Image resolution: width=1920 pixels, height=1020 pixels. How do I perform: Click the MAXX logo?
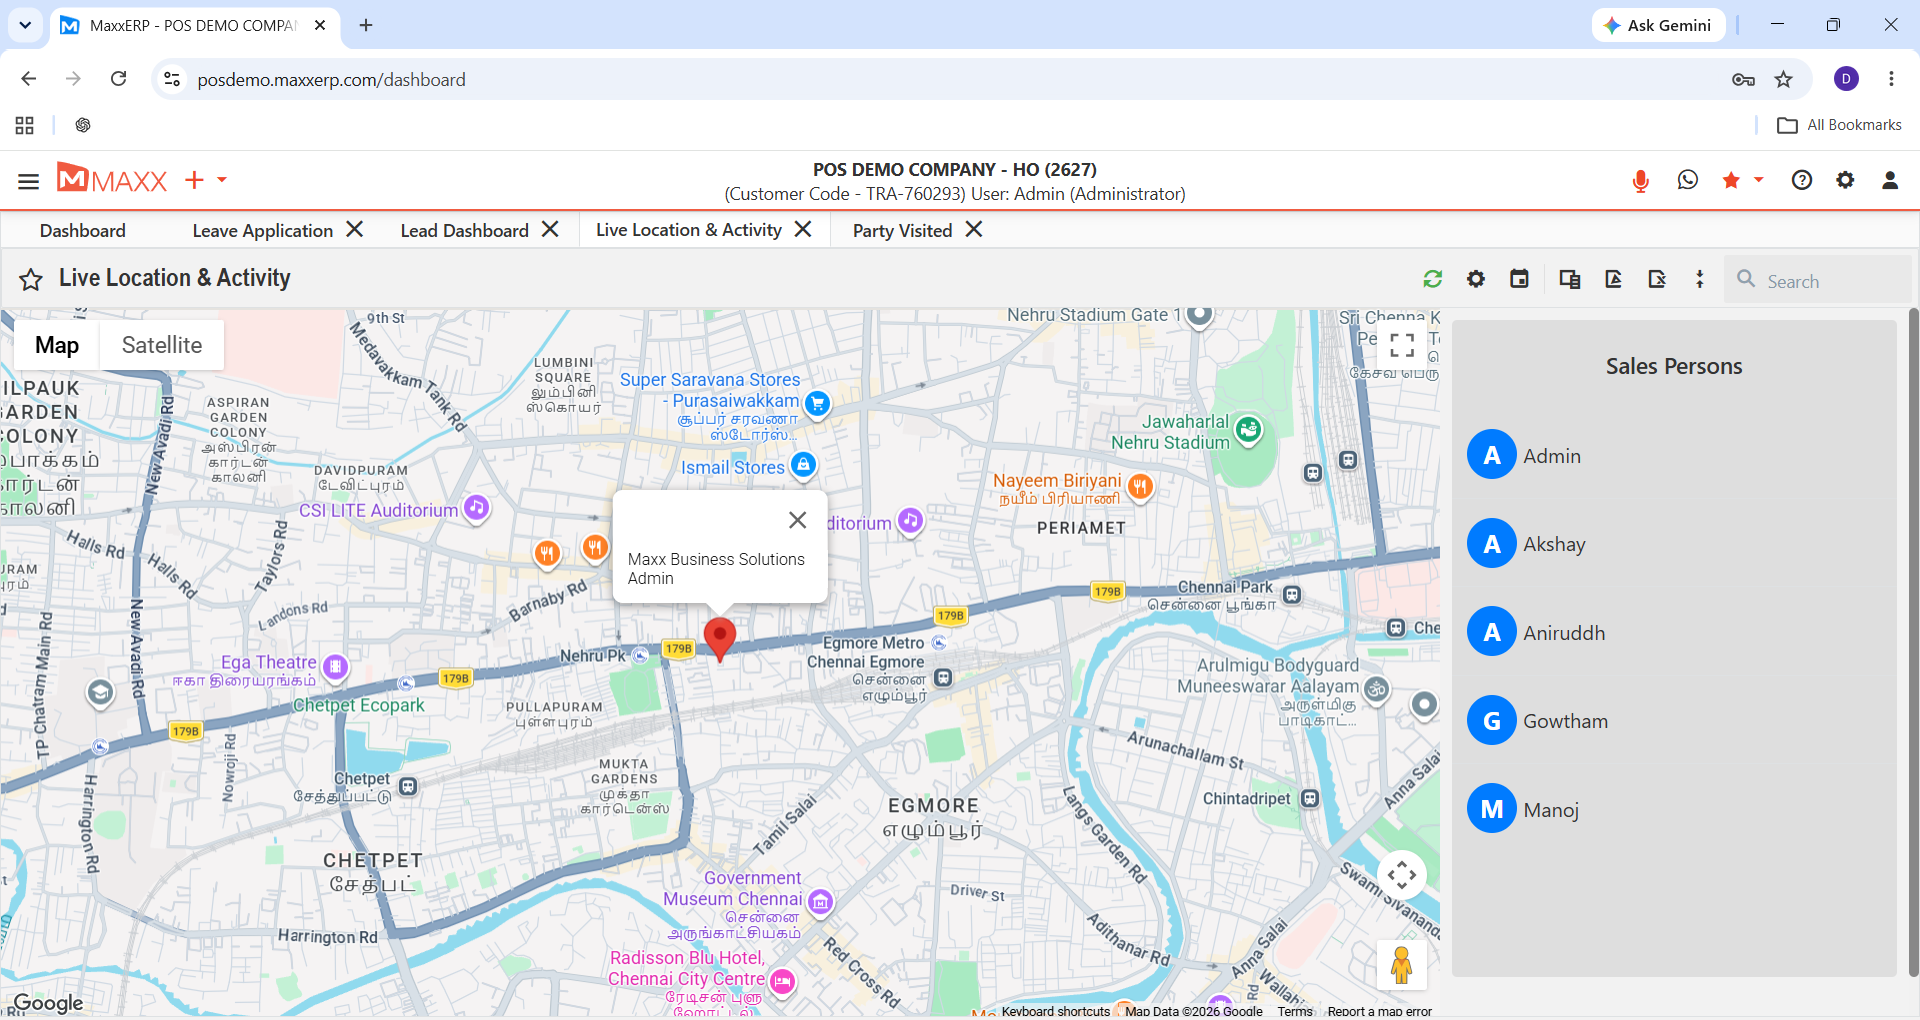point(112,179)
